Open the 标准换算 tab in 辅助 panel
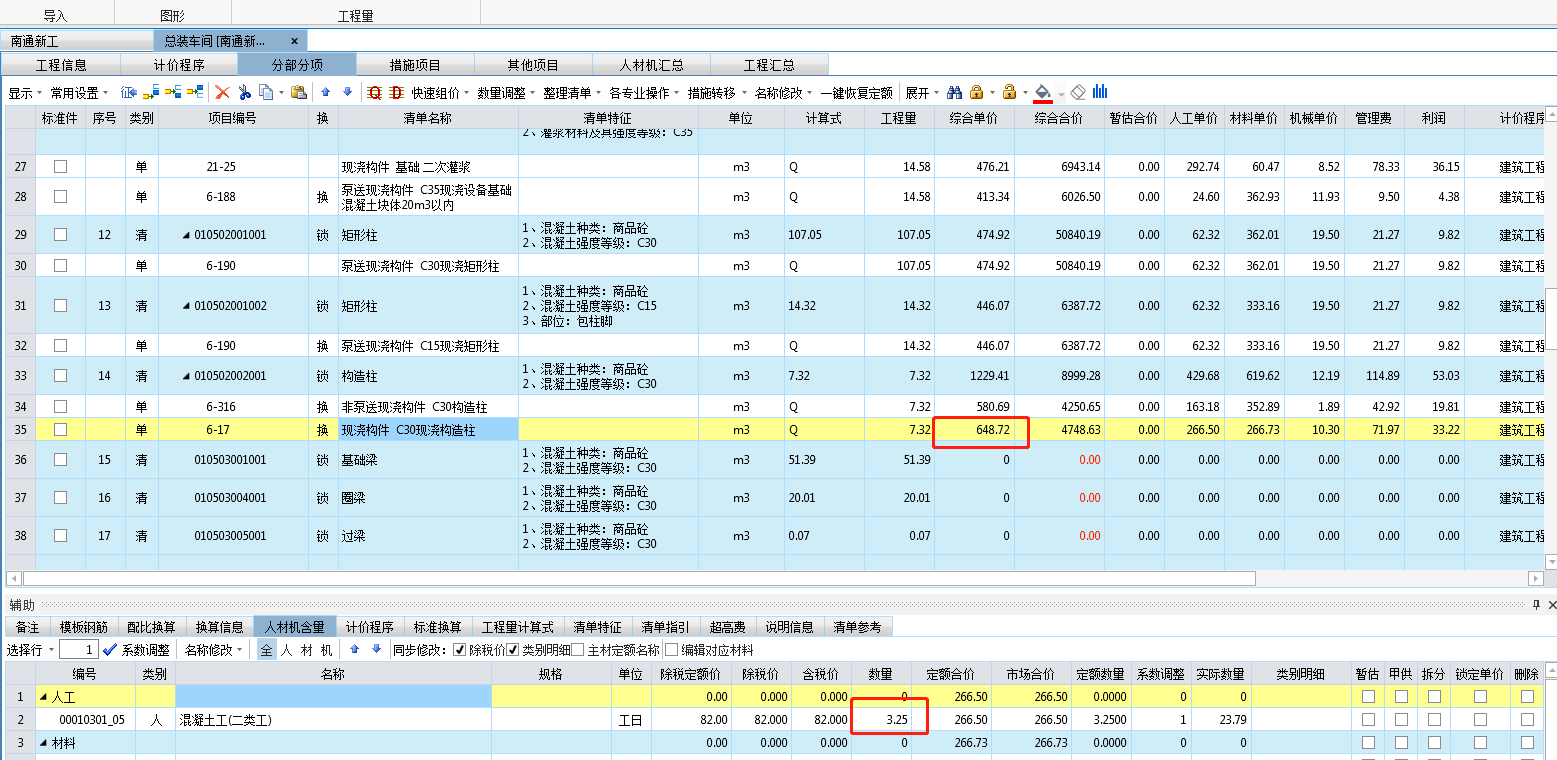This screenshot has height=760, width=1557. (437, 627)
